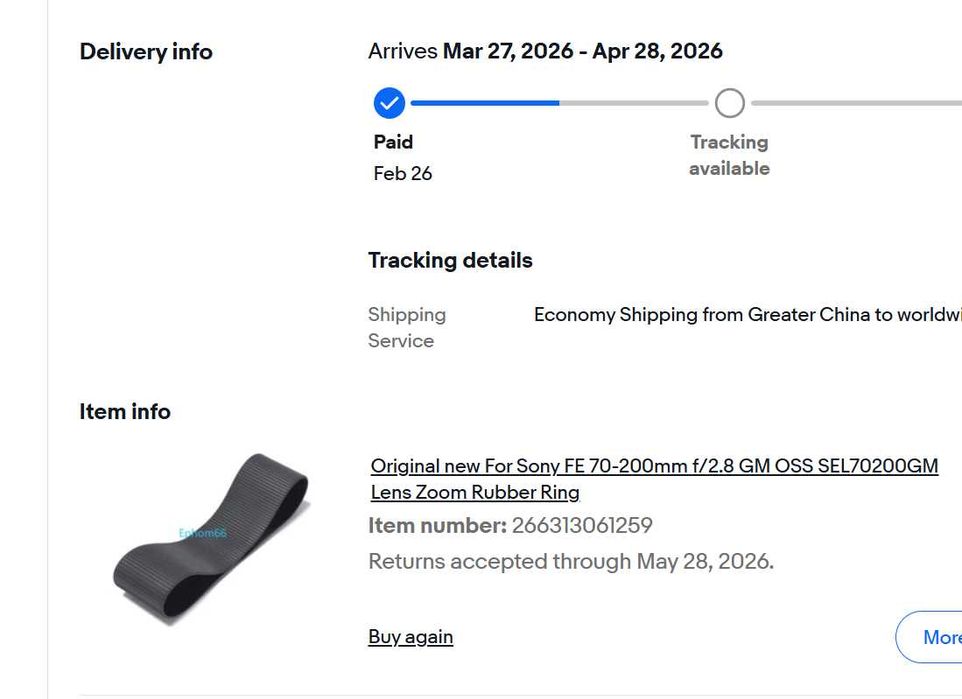962x699 pixels.
Task: Click the Item info heading
Action: coord(125,412)
